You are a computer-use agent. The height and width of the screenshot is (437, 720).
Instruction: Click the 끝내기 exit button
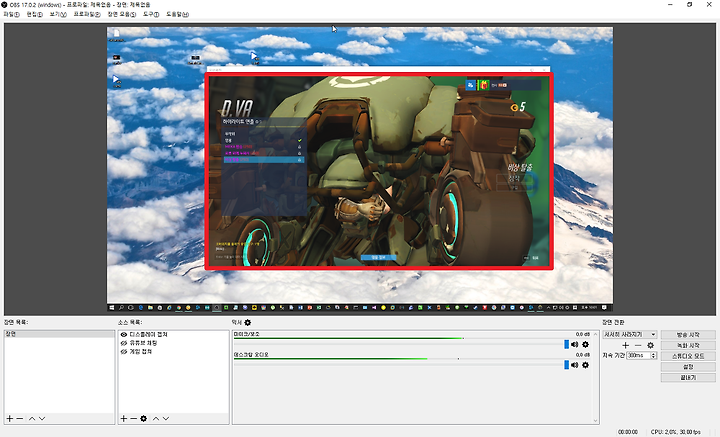688,377
